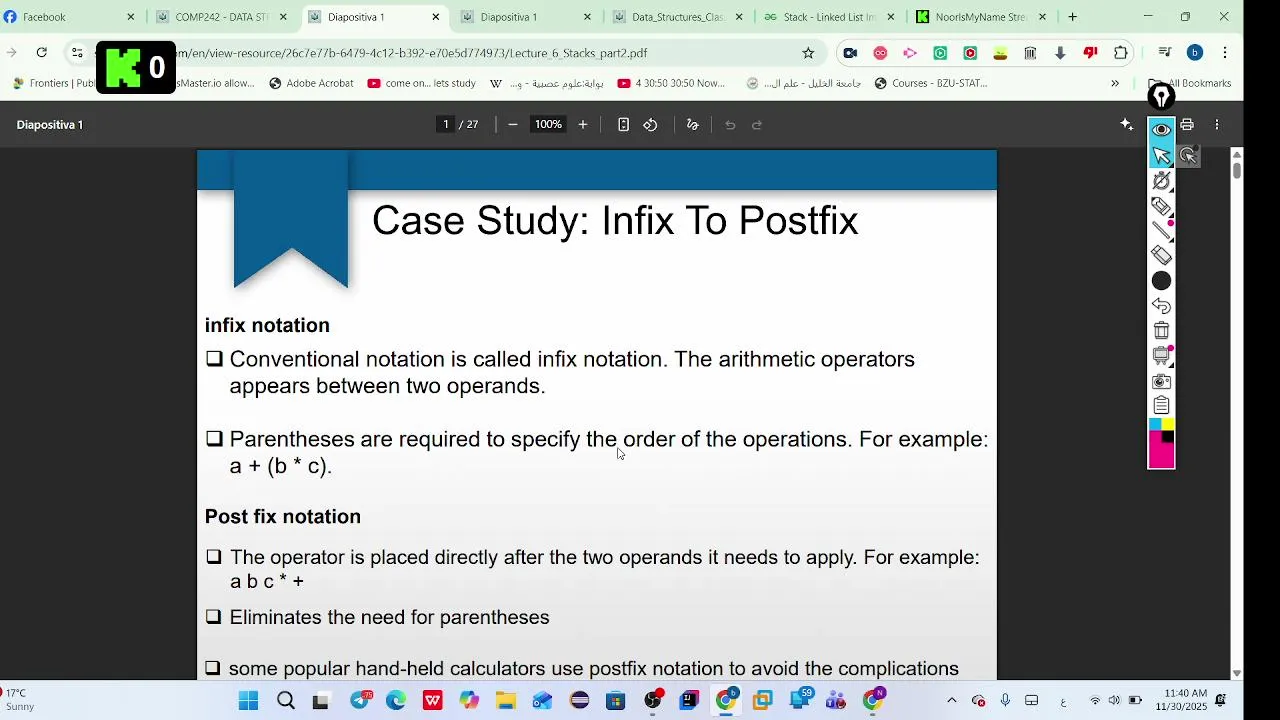Clear annotations with the trash can icon
The image size is (1280, 720).
[x=1161, y=331]
